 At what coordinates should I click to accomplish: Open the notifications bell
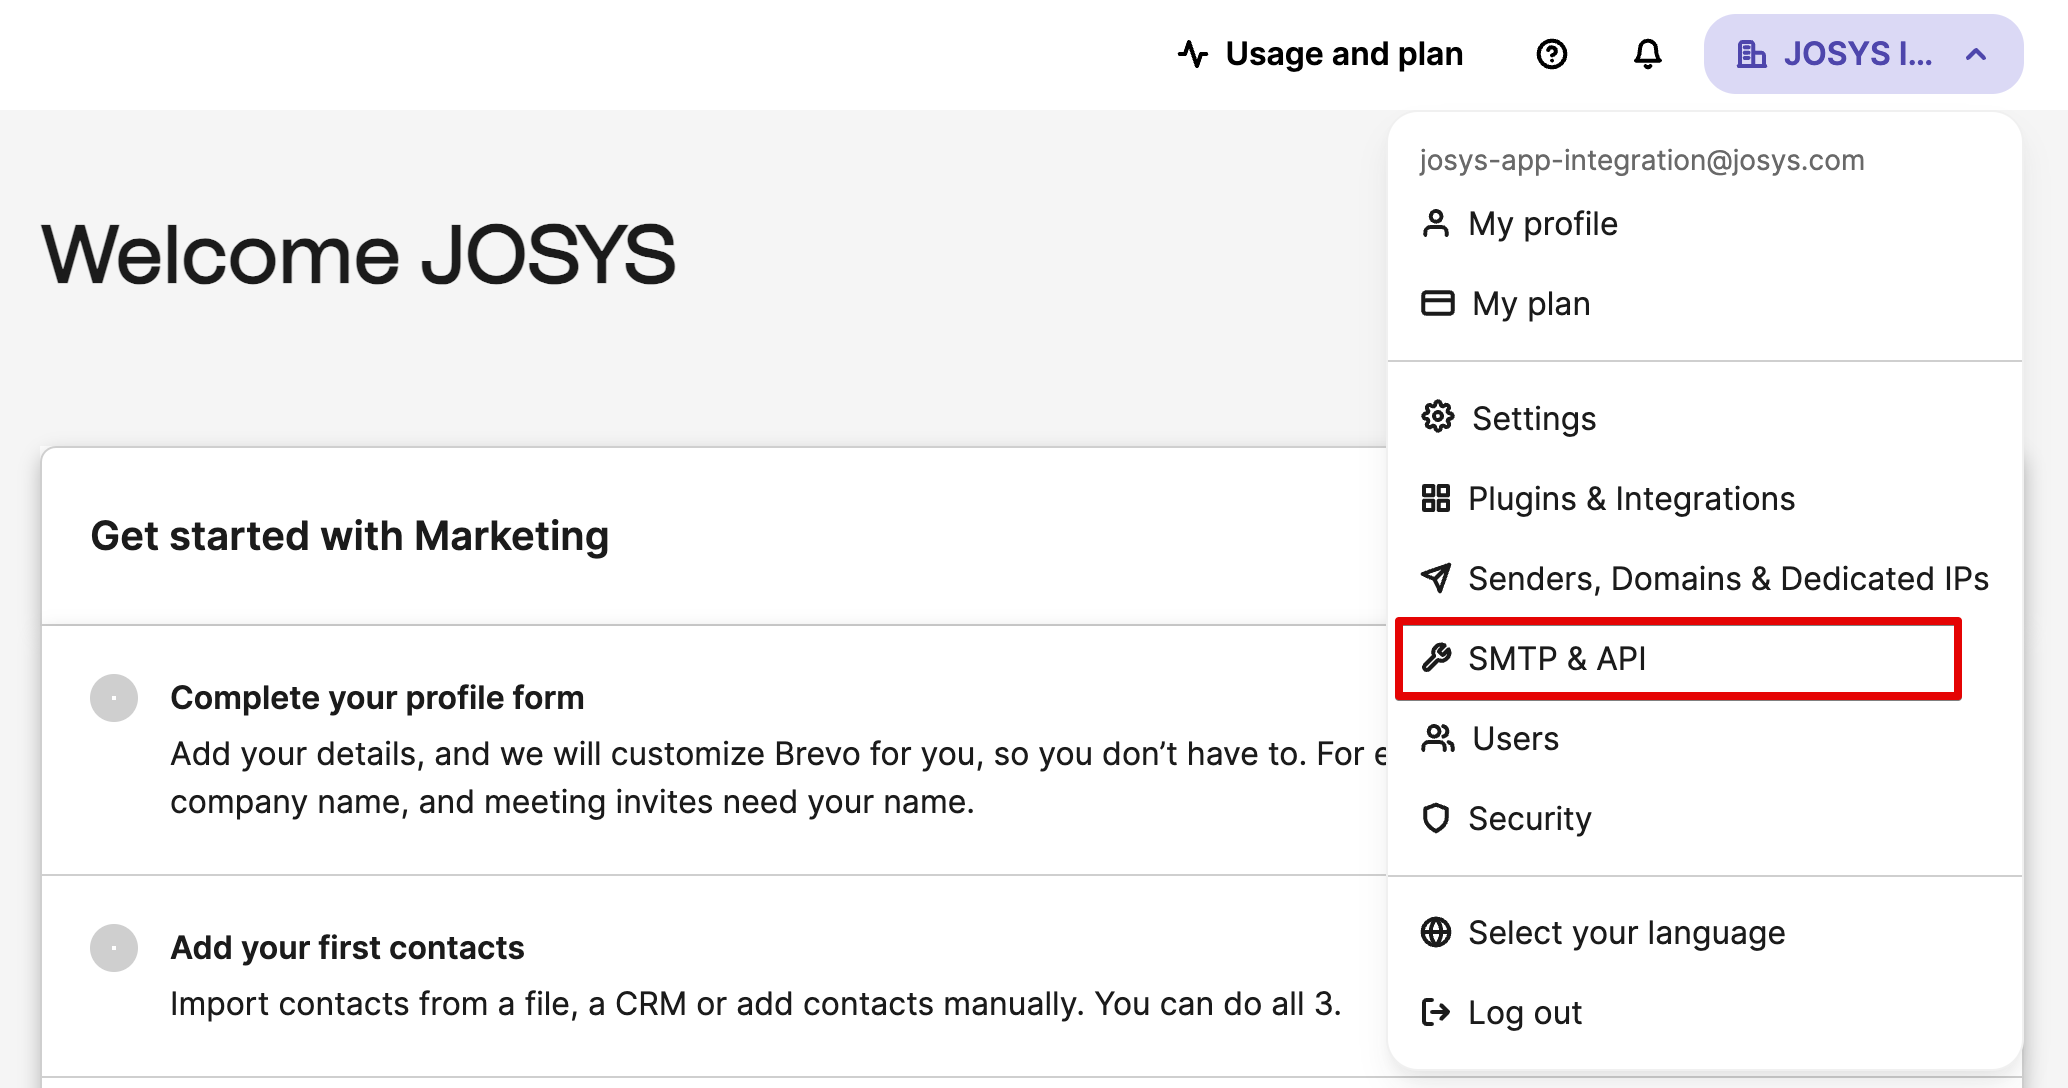click(1647, 54)
